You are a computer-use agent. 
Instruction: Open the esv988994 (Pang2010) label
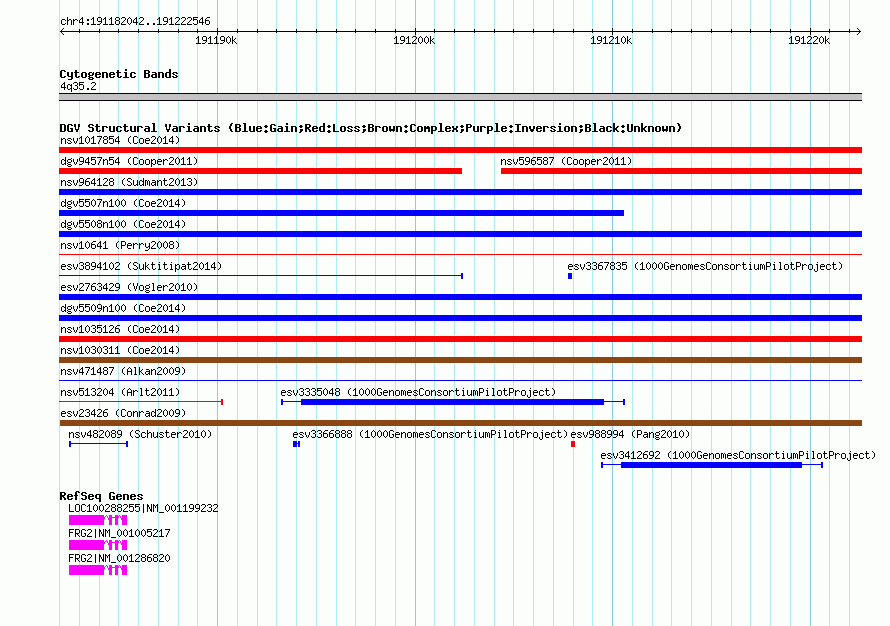click(630, 434)
